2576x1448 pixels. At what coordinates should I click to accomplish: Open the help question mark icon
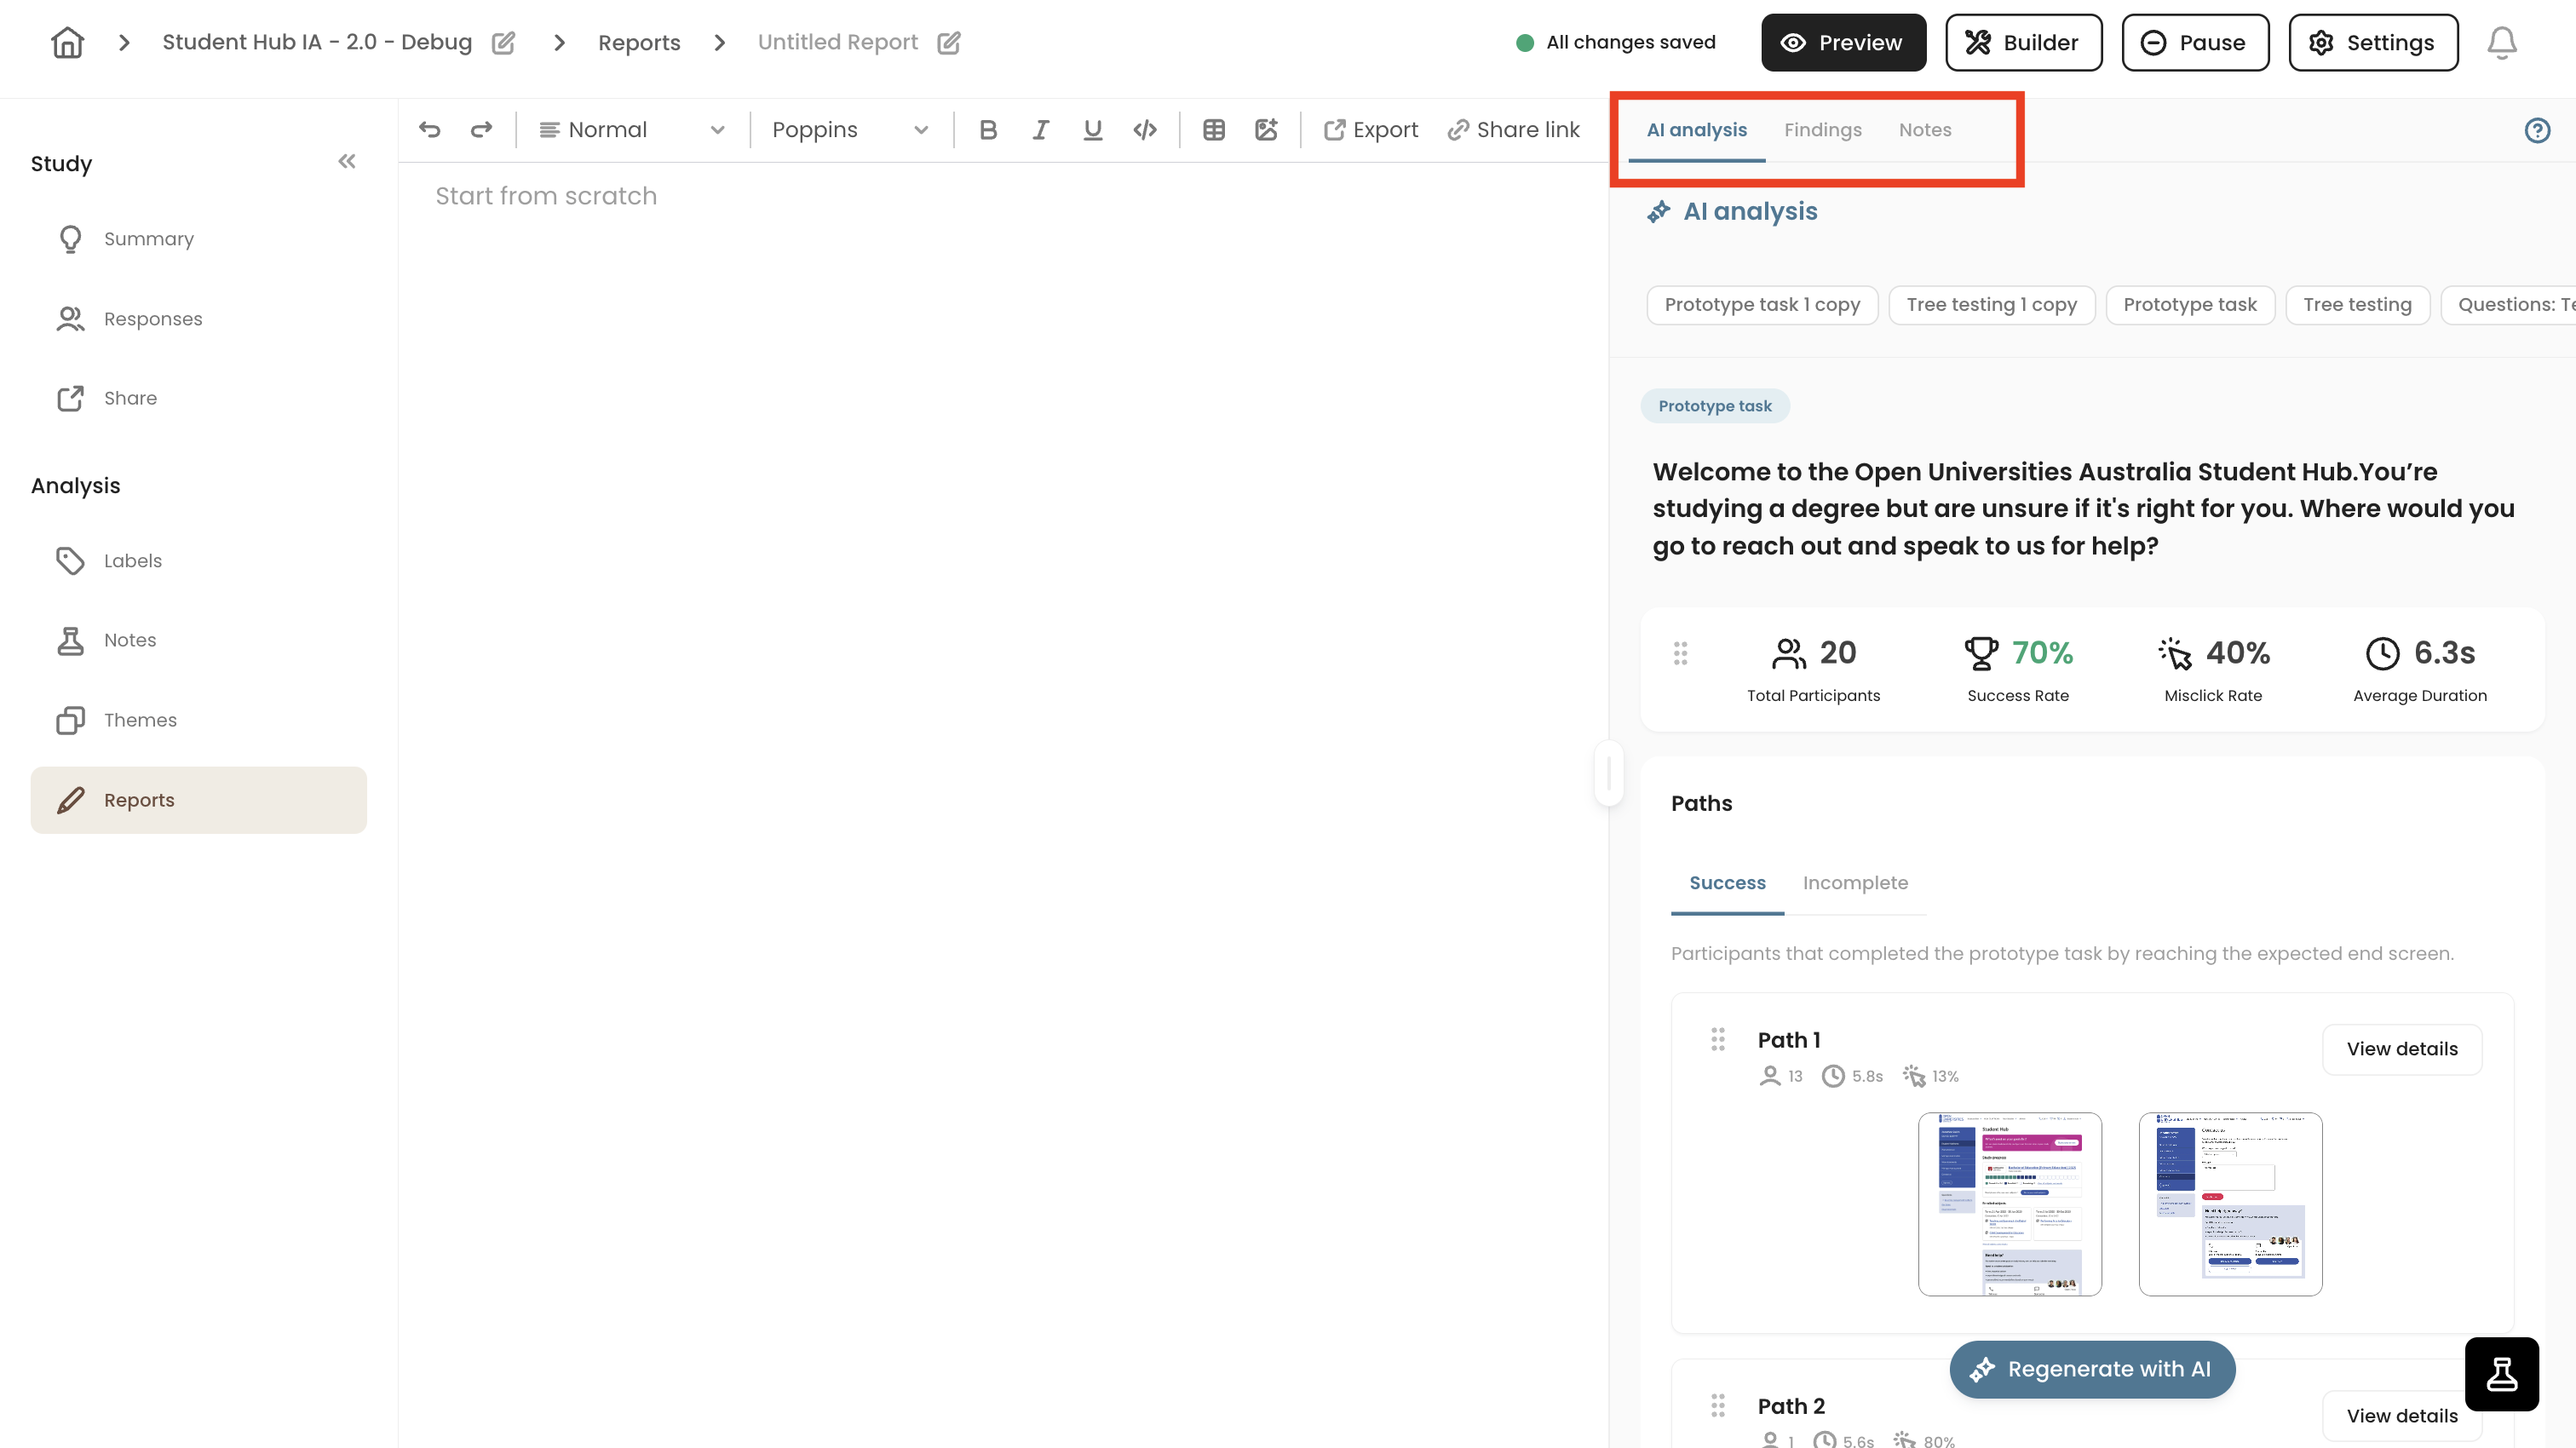(2537, 130)
